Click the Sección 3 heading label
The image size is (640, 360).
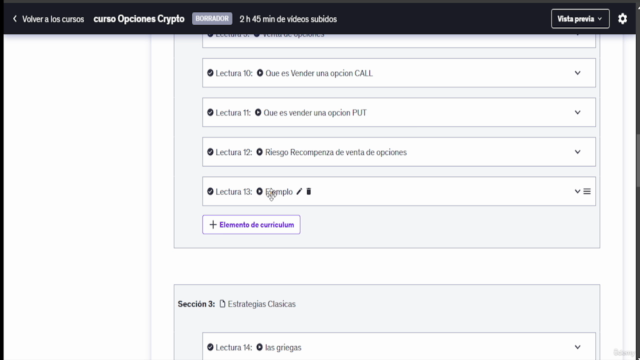(x=196, y=304)
